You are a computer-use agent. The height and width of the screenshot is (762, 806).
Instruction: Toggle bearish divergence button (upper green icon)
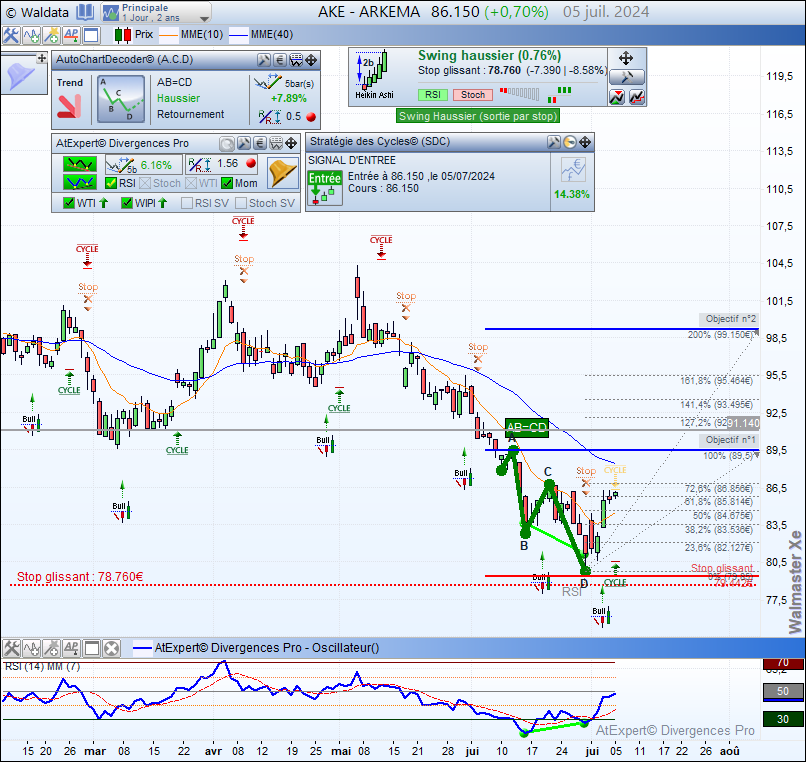point(80,164)
